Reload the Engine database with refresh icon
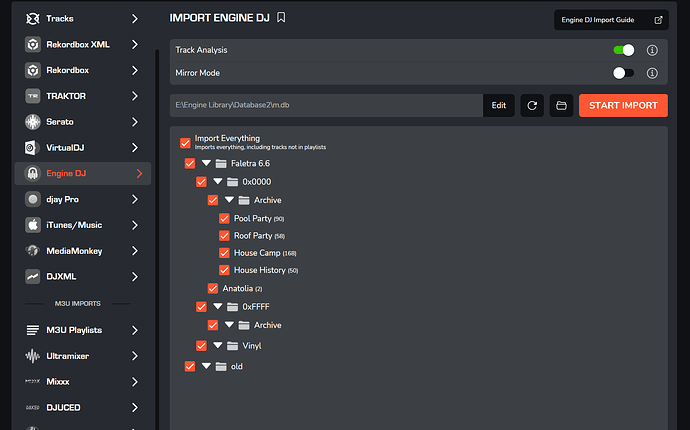 point(532,106)
